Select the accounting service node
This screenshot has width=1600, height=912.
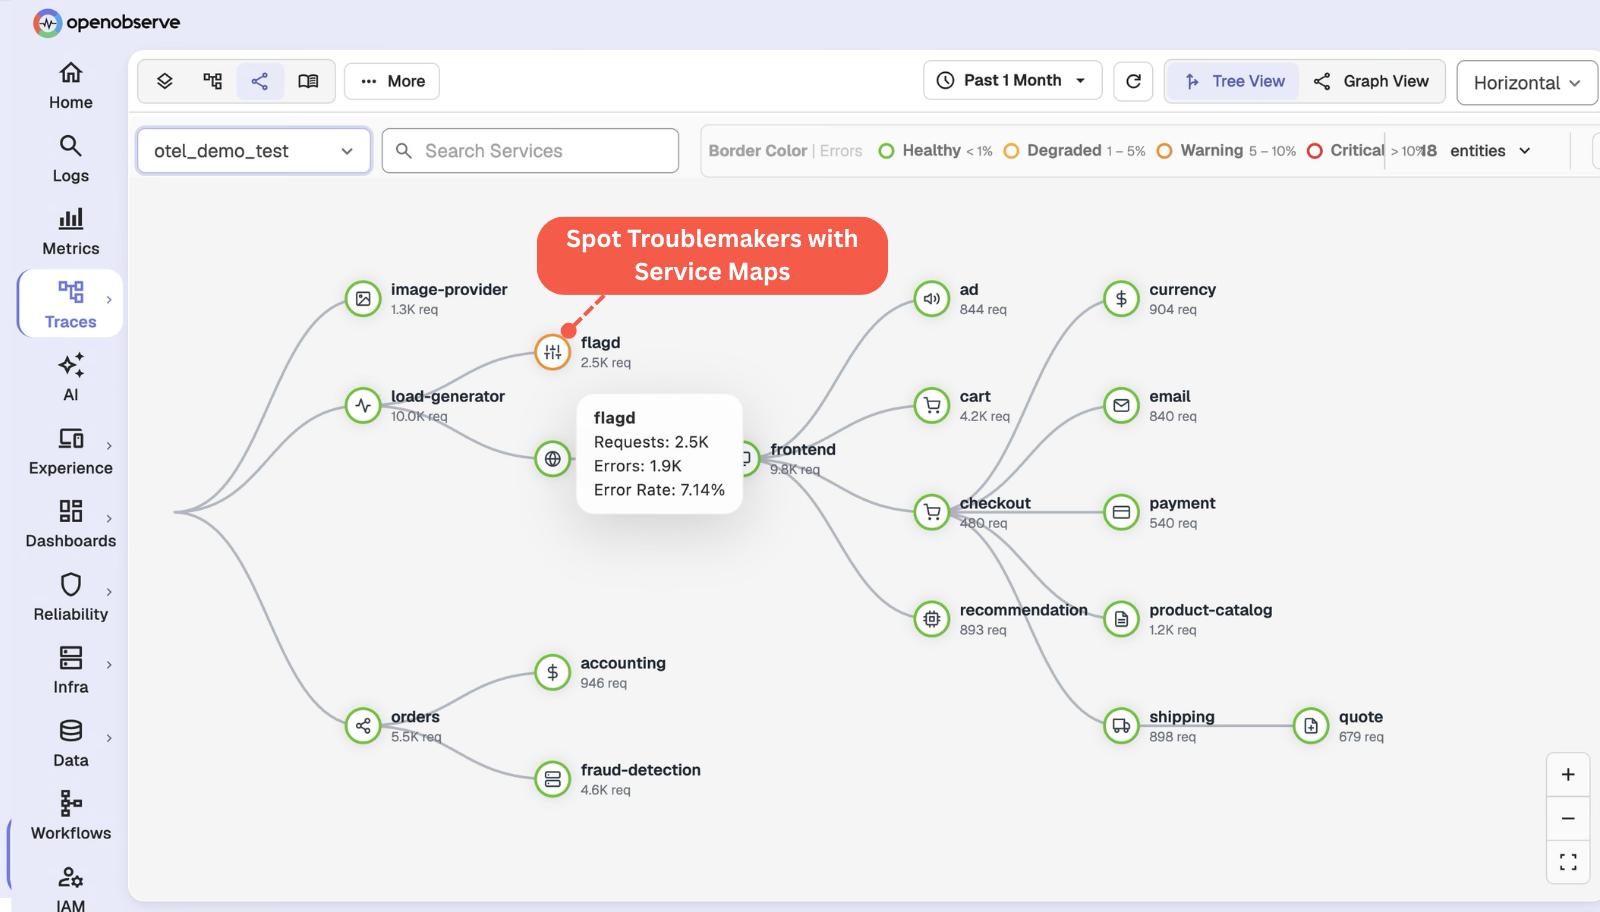click(x=553, y=673)
